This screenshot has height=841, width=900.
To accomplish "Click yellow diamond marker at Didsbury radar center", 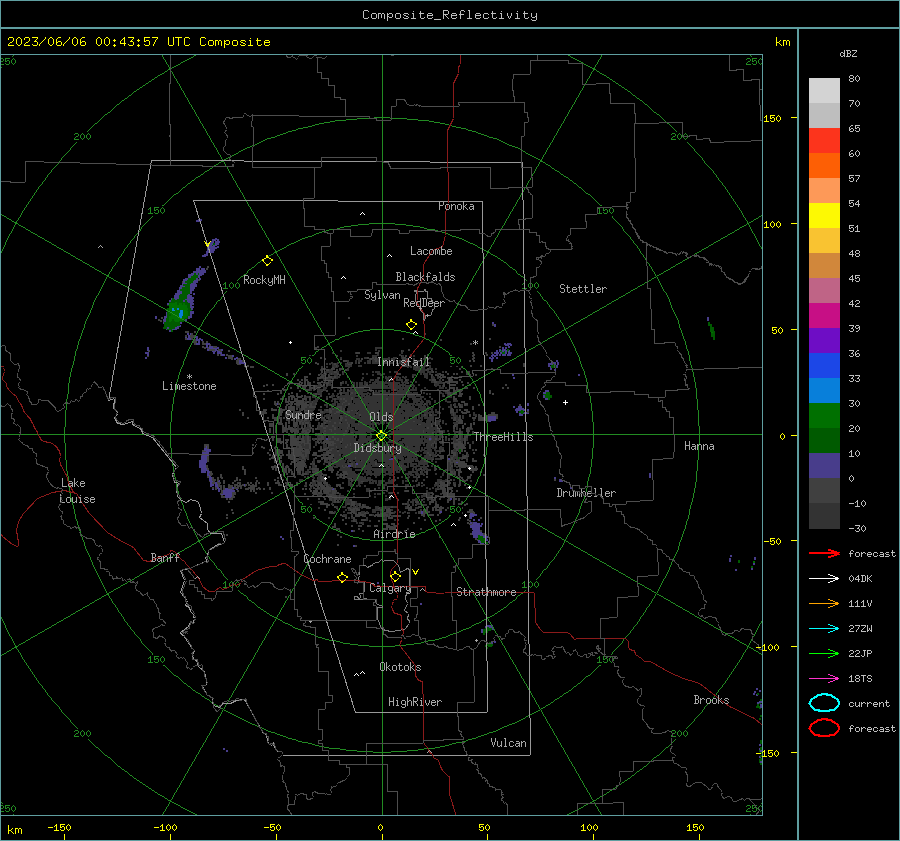I will pyautogui.click(x=381, y=436).
